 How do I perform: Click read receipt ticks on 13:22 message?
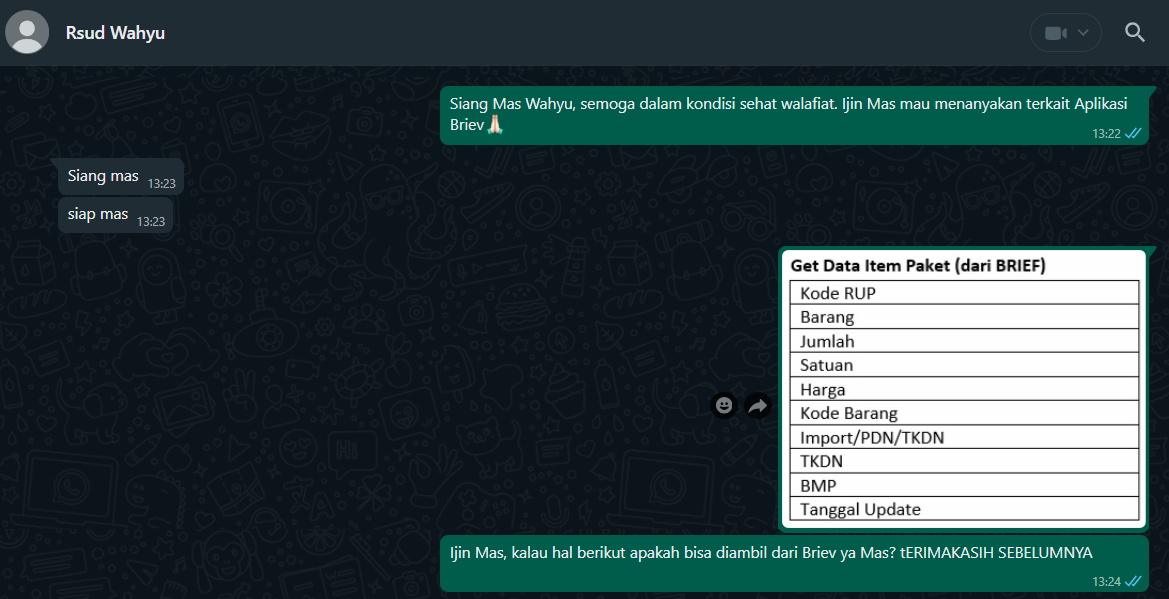(1133, 134)
